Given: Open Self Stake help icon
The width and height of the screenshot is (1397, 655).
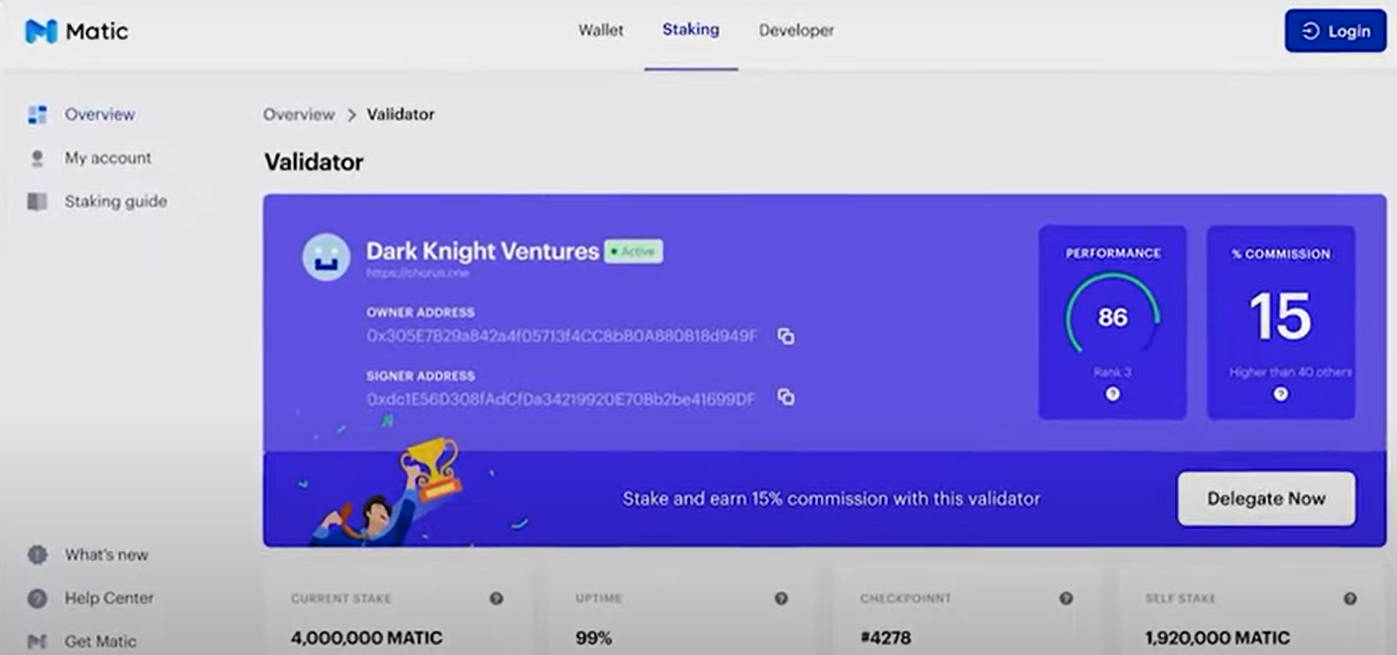Looking at the screenshot, I should pyautogui.click(x=1351, y=598).
